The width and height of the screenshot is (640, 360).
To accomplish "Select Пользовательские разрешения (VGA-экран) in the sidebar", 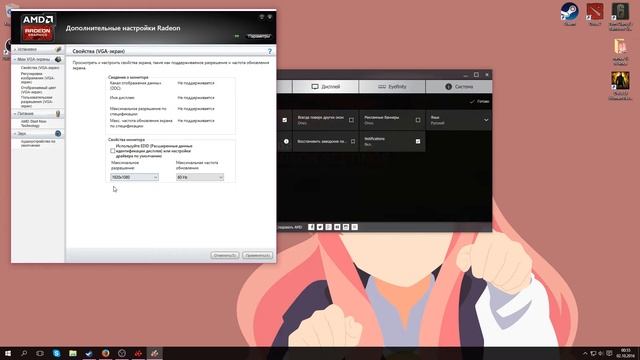I will point(37,102).
